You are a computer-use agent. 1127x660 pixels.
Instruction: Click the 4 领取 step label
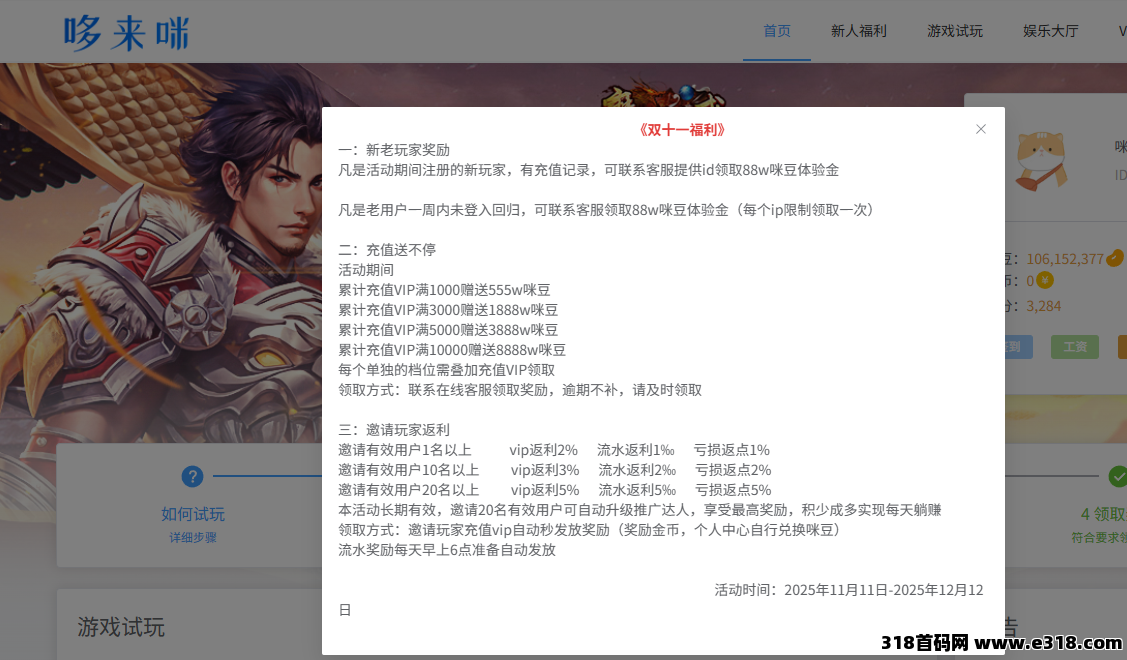1103,514
